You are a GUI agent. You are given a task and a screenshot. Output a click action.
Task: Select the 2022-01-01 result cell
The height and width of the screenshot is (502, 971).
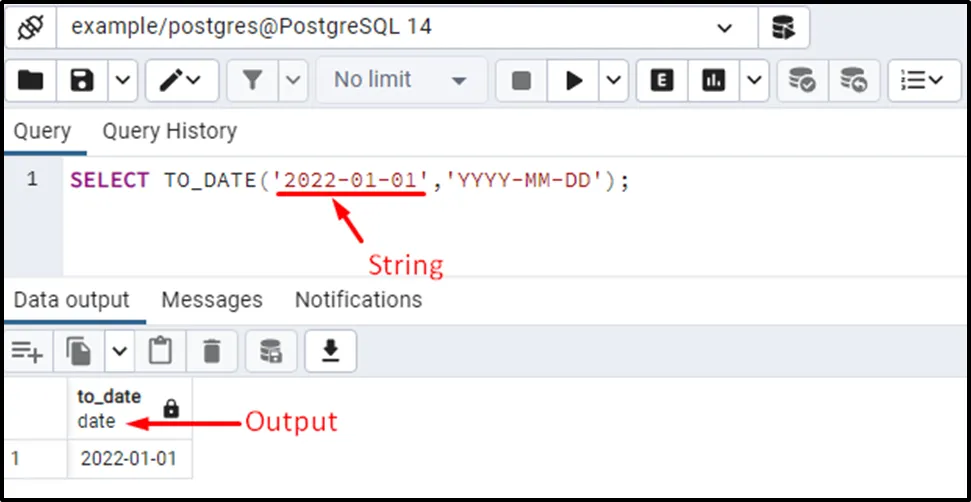(129, 459)
